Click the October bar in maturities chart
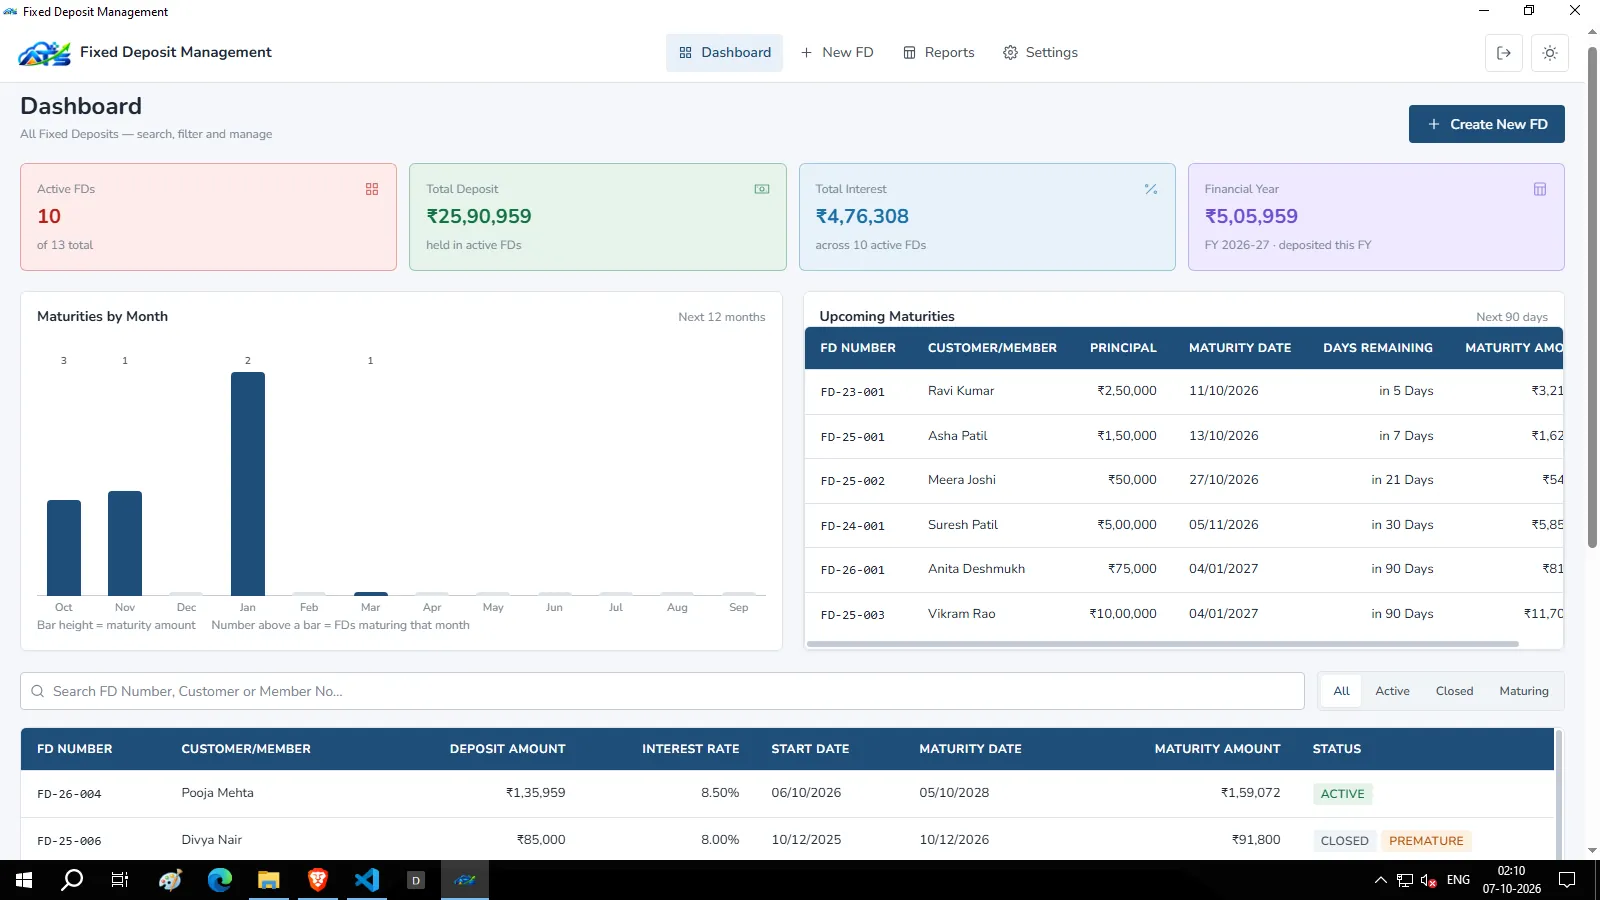This screenshot has height=900, width=1600. pos(64,548)
